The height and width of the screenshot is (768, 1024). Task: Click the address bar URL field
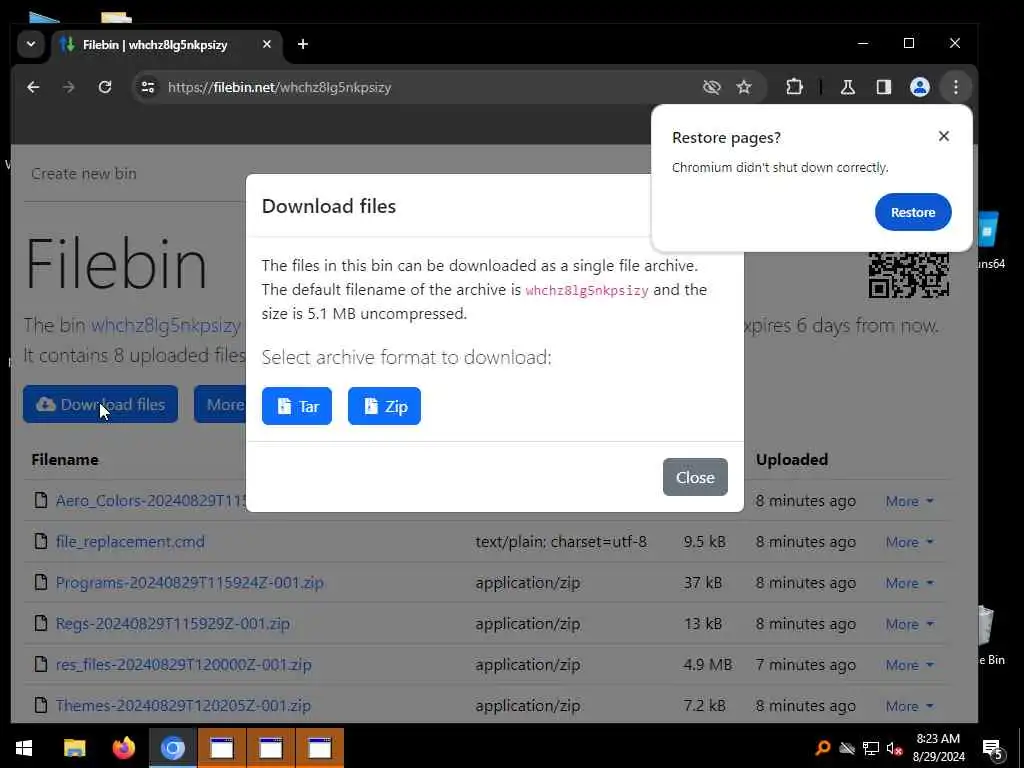point(418,87)
